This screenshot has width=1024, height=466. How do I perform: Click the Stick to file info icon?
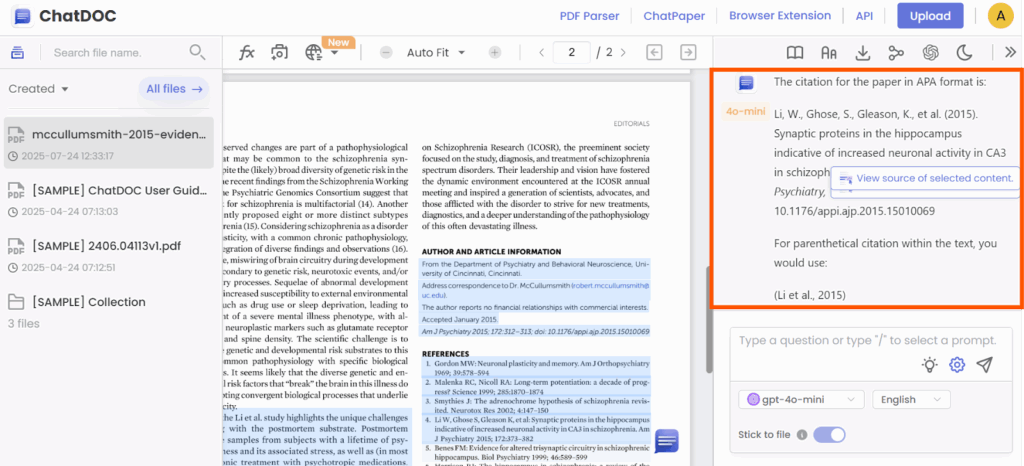point(802,435)
